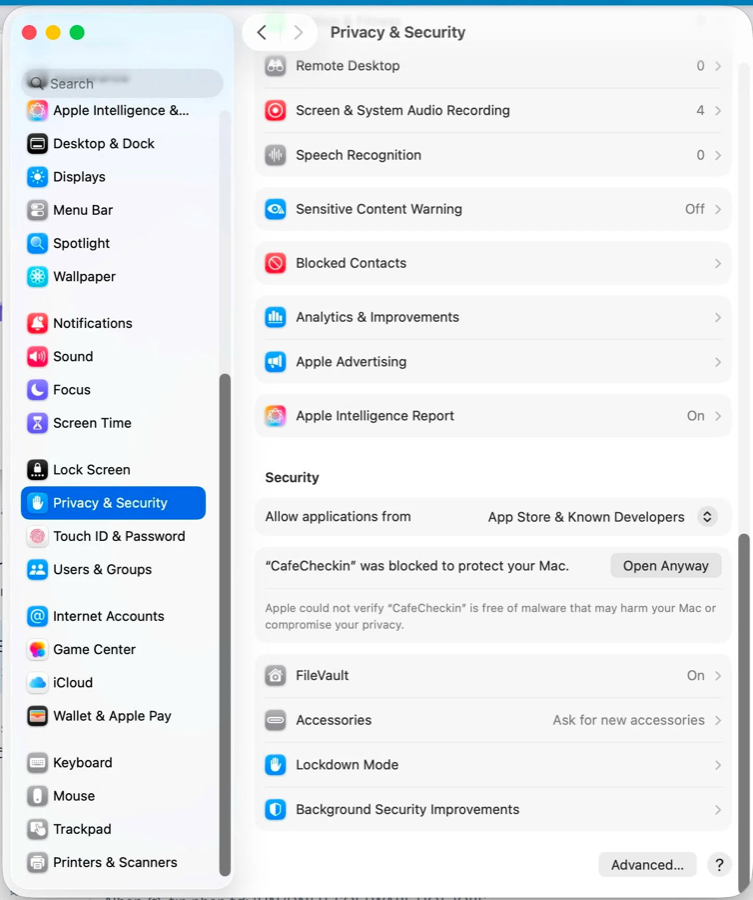Click the Wallet & Apple Pay icon

point(37,716)
